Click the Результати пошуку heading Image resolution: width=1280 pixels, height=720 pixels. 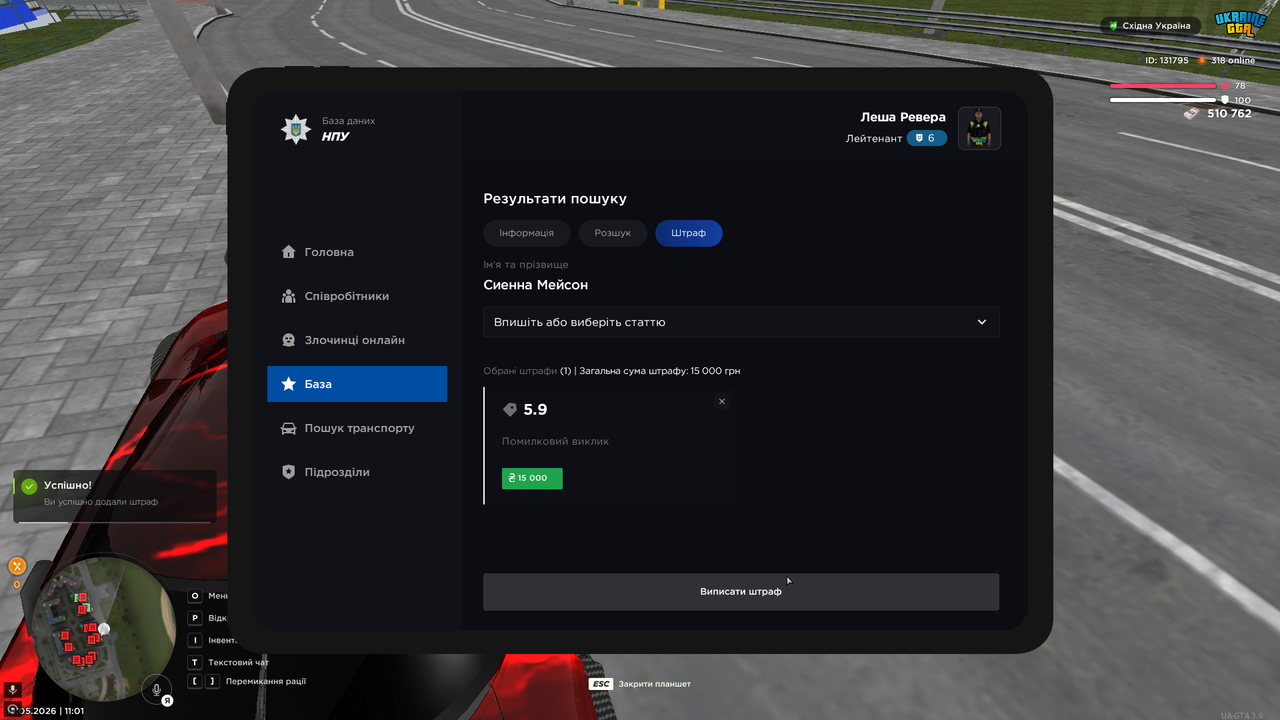tap(555, 199)
